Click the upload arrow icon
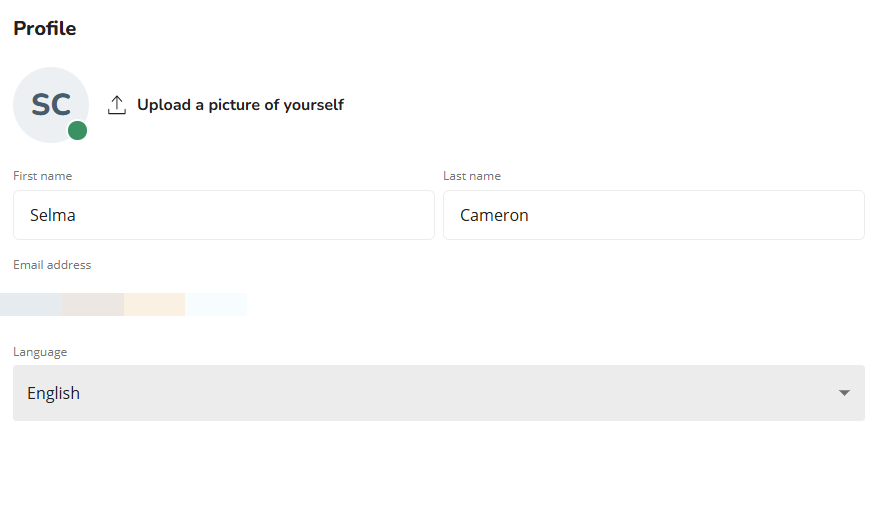Viewport: 882px width, 512px height. tap(116, 105)
